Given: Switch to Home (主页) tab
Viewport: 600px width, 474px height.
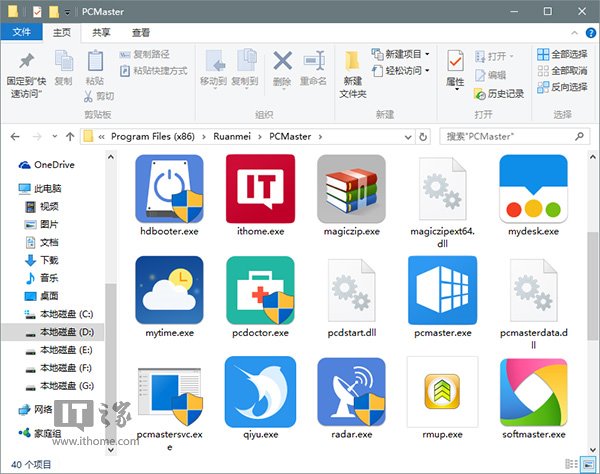Looking at the screenshot, I should coord(62,33).
